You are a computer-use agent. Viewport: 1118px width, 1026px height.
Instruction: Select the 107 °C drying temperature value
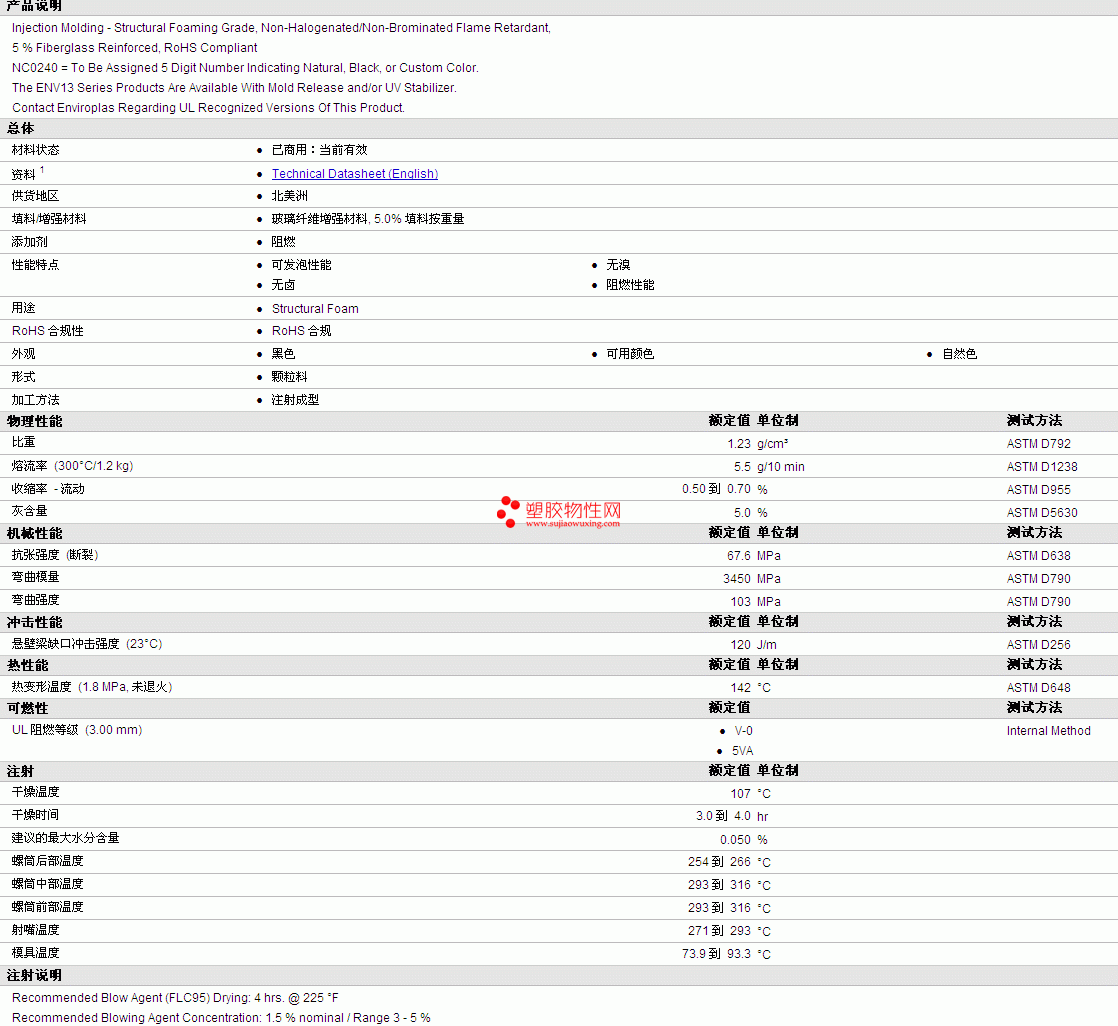(750, 794)
